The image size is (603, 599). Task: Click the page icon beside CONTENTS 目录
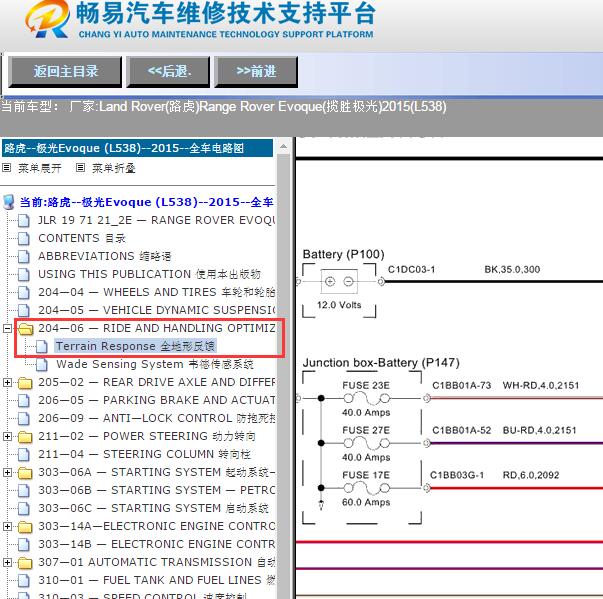click(x=24, y=239)
